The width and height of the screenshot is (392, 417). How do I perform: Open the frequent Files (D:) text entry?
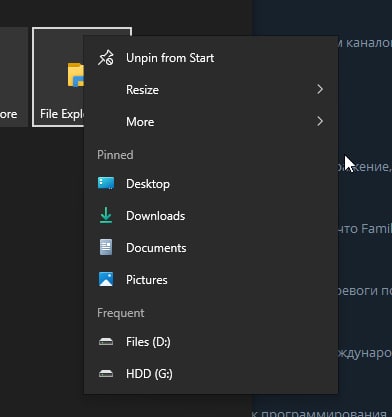coord(148,342)
